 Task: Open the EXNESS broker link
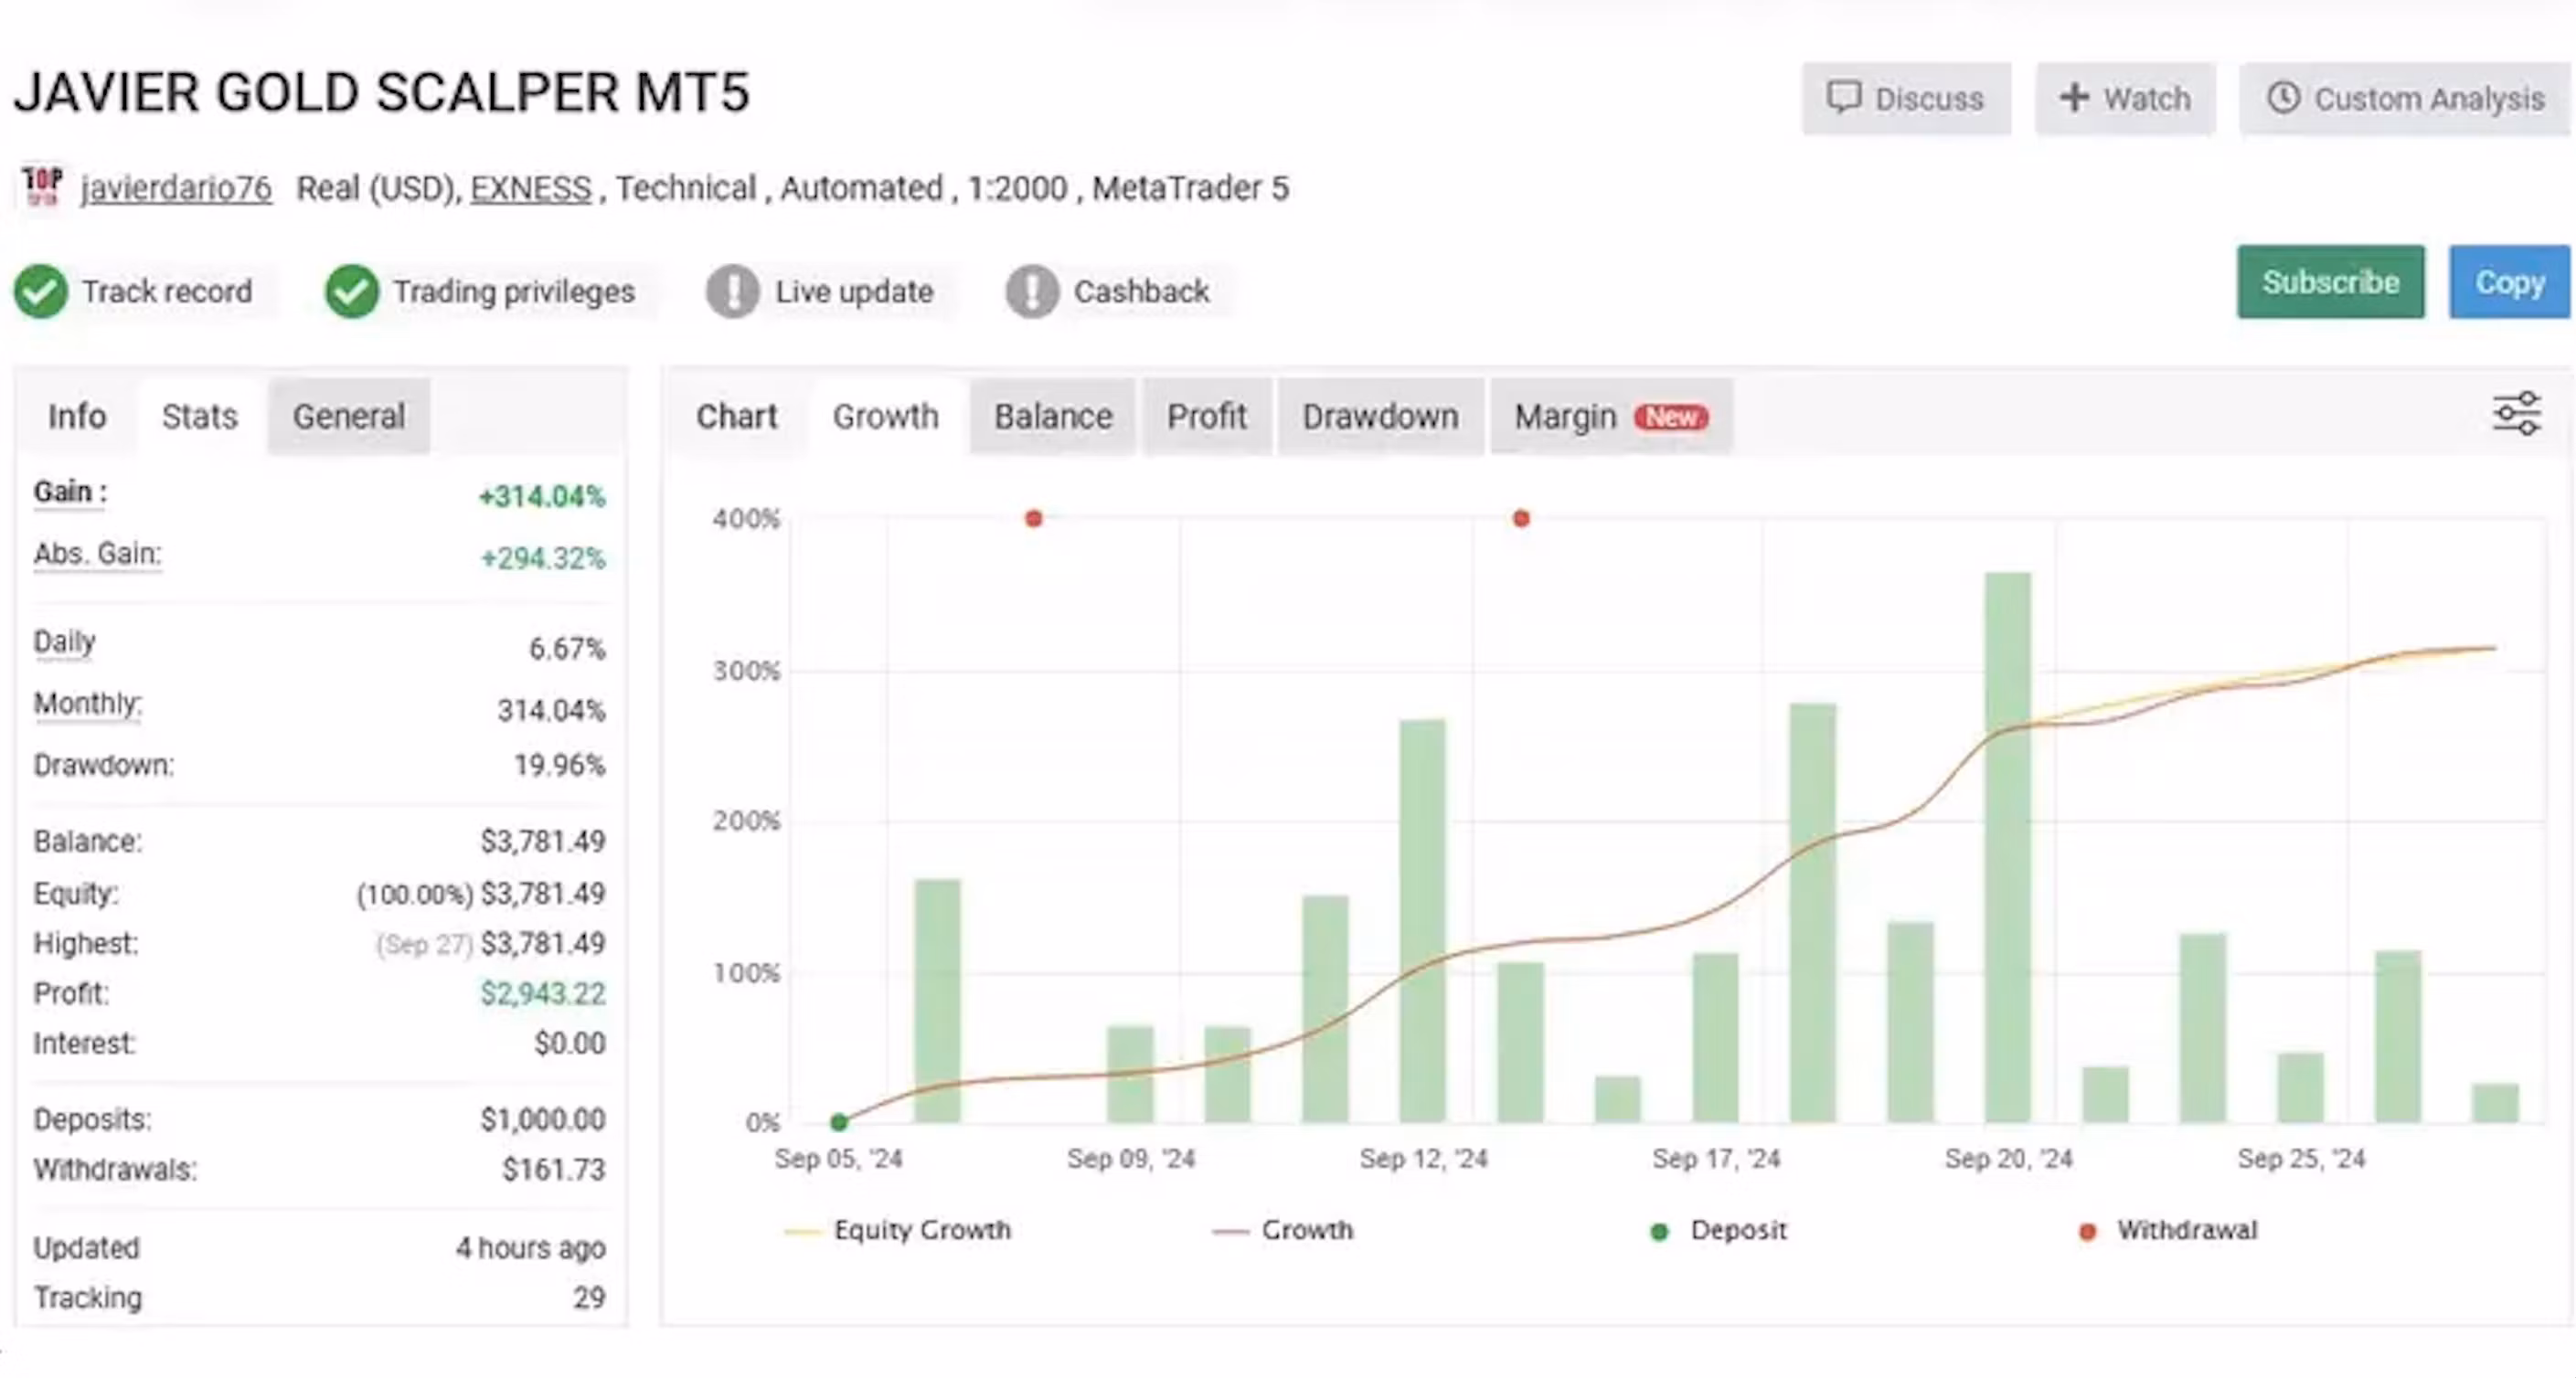(x=530, y=188)
